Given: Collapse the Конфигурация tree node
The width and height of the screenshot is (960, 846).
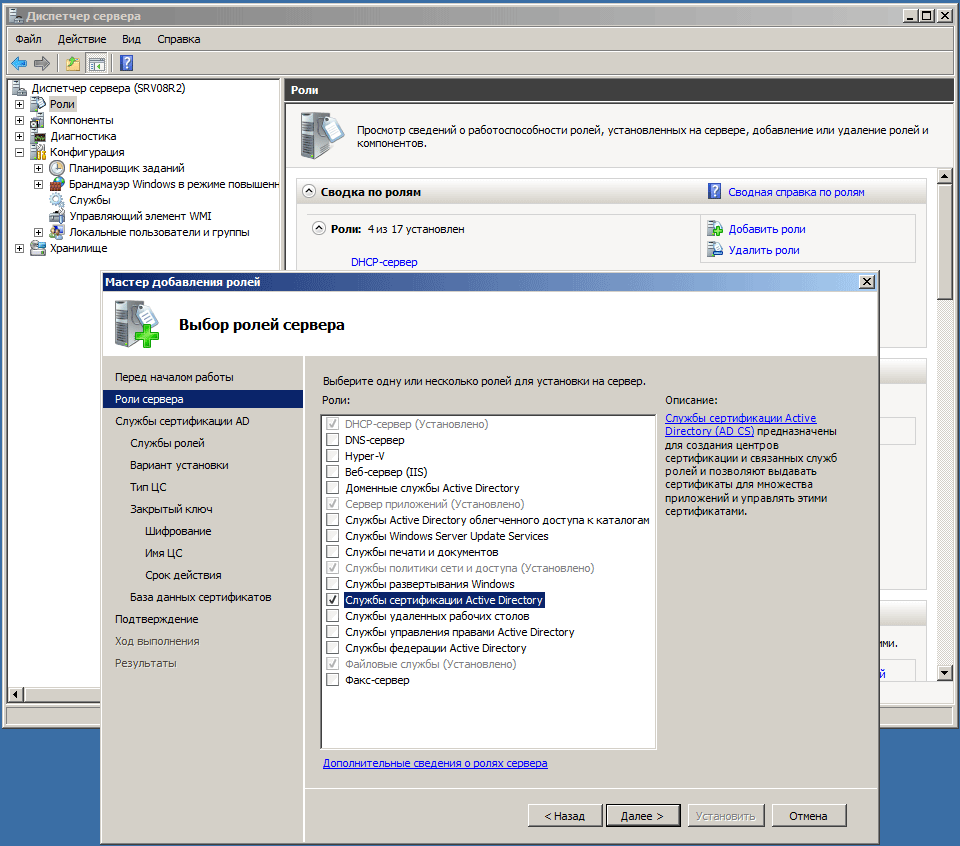Looking at the screenshot, I should point(19,152).
